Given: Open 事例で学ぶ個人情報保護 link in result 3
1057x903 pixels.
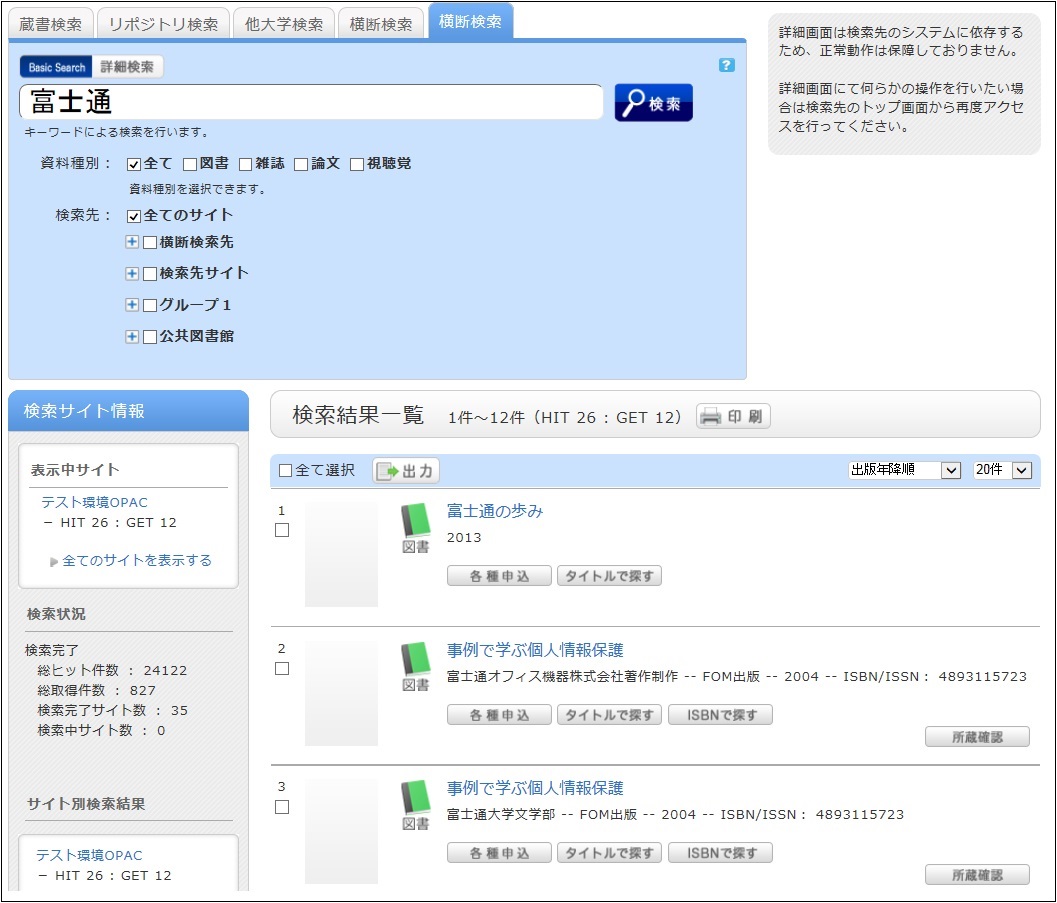Looking at the screenshot, I should point(535,788).
